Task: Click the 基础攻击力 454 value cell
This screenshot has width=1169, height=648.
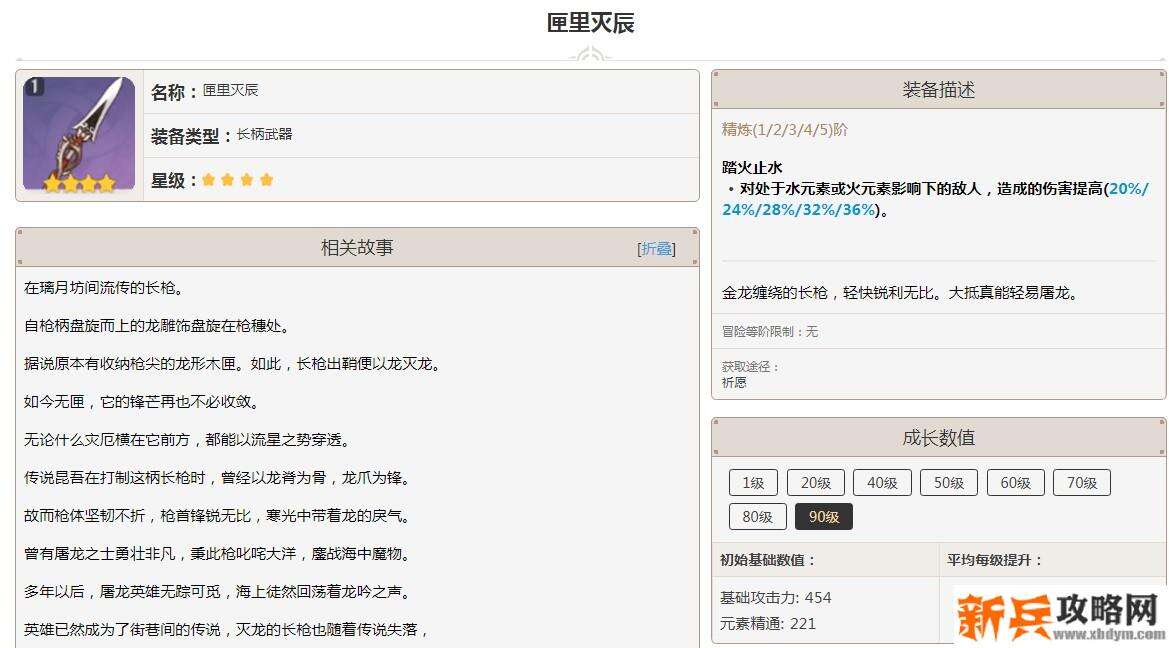Action: pyautogui.click(x=775, y=597)
